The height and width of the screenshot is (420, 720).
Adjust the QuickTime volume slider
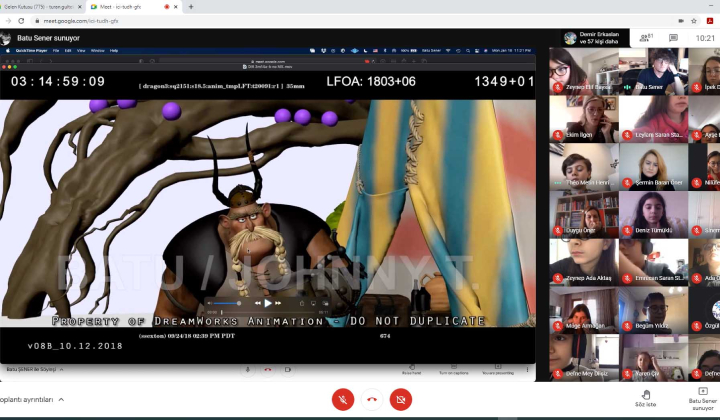click(227, 303)
